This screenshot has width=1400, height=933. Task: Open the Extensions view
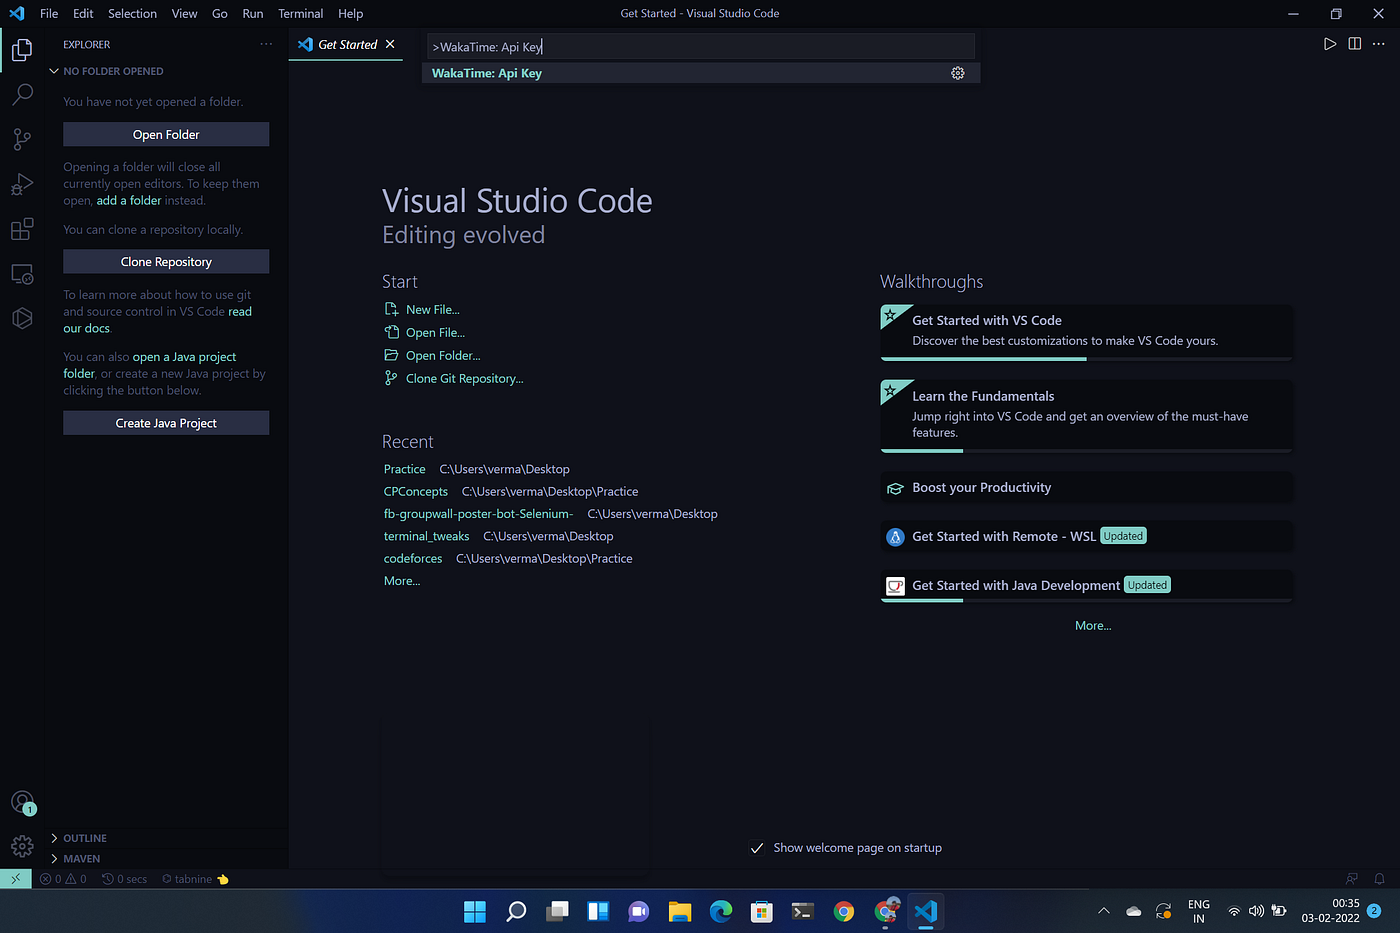tap(22, 228)
